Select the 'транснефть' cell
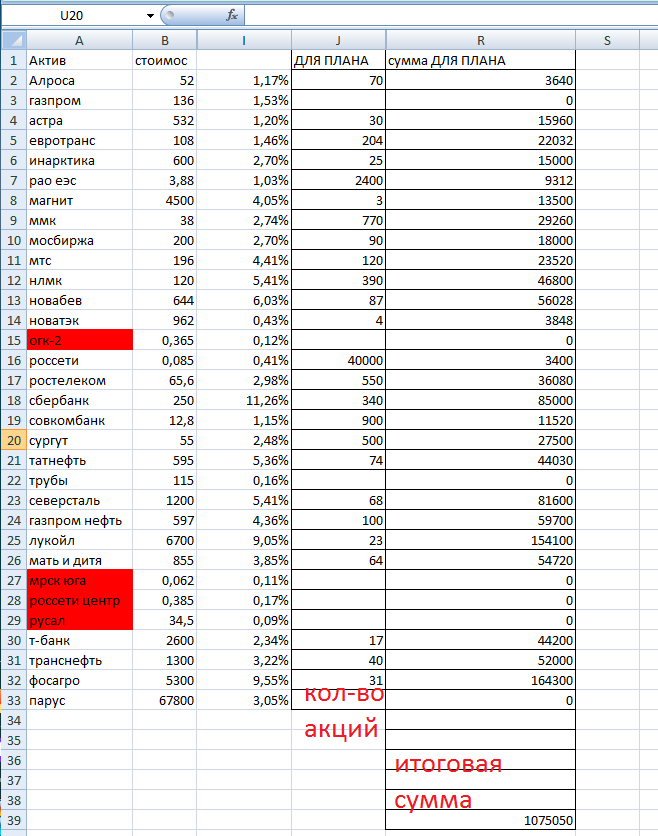The image size is (658, 836). point(79,660)
